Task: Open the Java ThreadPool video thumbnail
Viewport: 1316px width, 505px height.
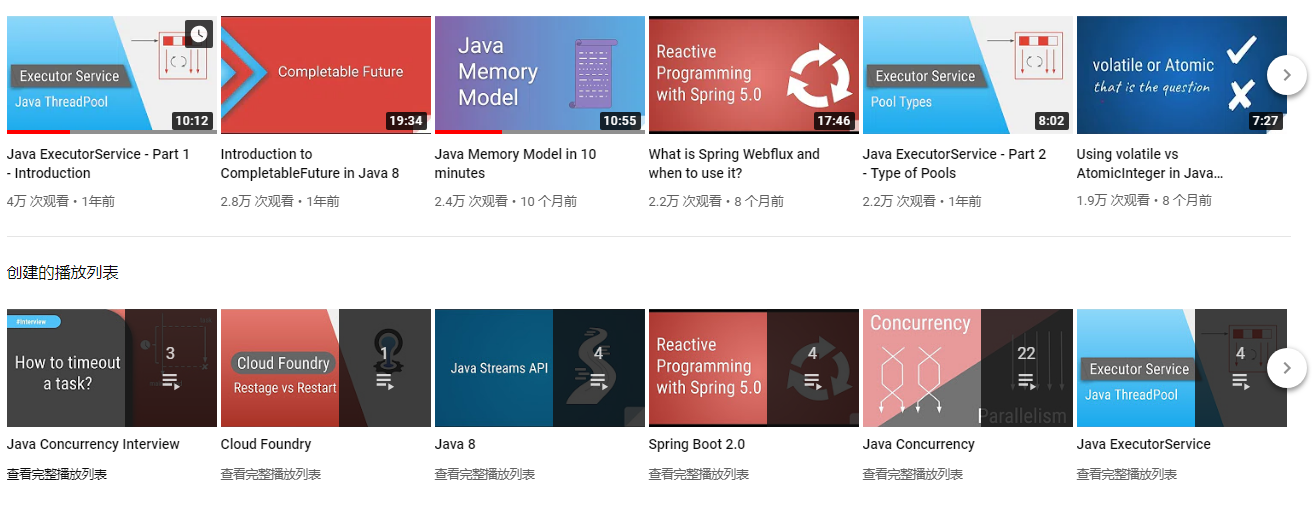Action: click(112, 75)
